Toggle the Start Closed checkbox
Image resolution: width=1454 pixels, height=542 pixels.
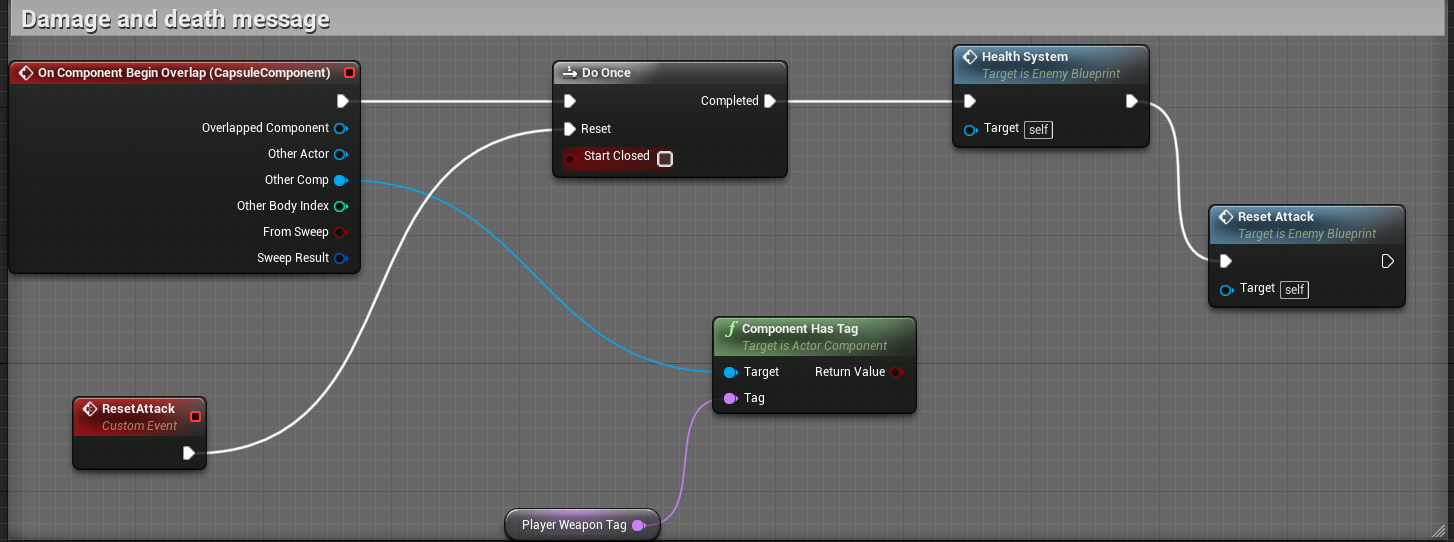[x=665, y=158]
